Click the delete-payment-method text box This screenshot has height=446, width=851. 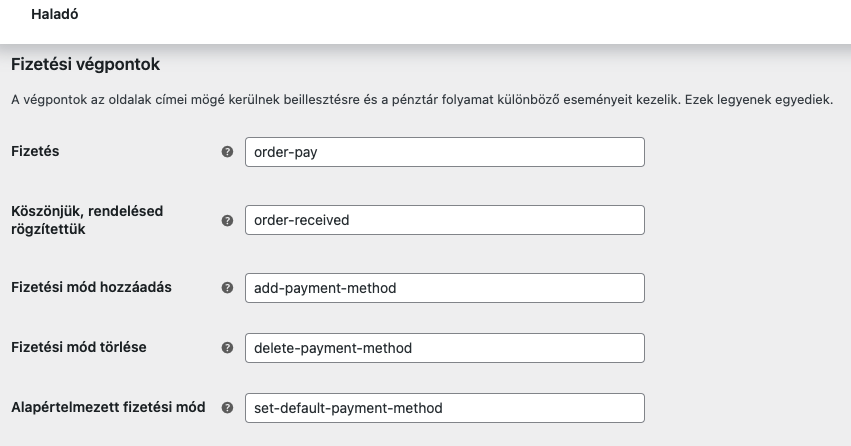(x=444, y=348)
